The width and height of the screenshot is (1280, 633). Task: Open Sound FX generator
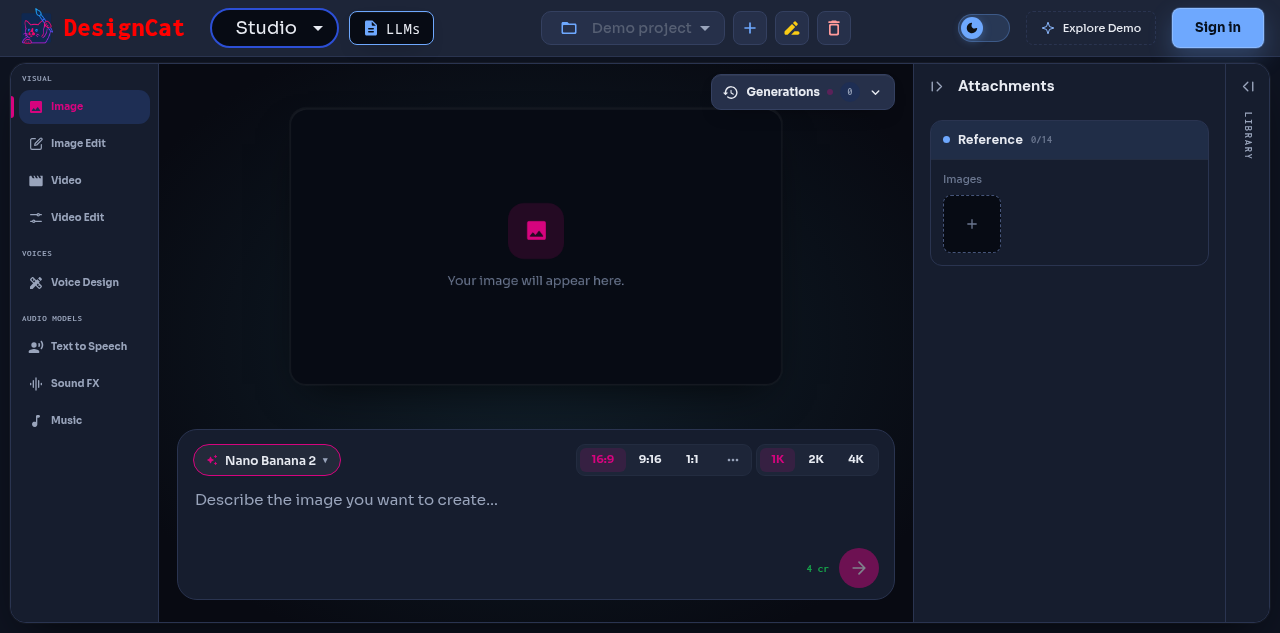84,384
